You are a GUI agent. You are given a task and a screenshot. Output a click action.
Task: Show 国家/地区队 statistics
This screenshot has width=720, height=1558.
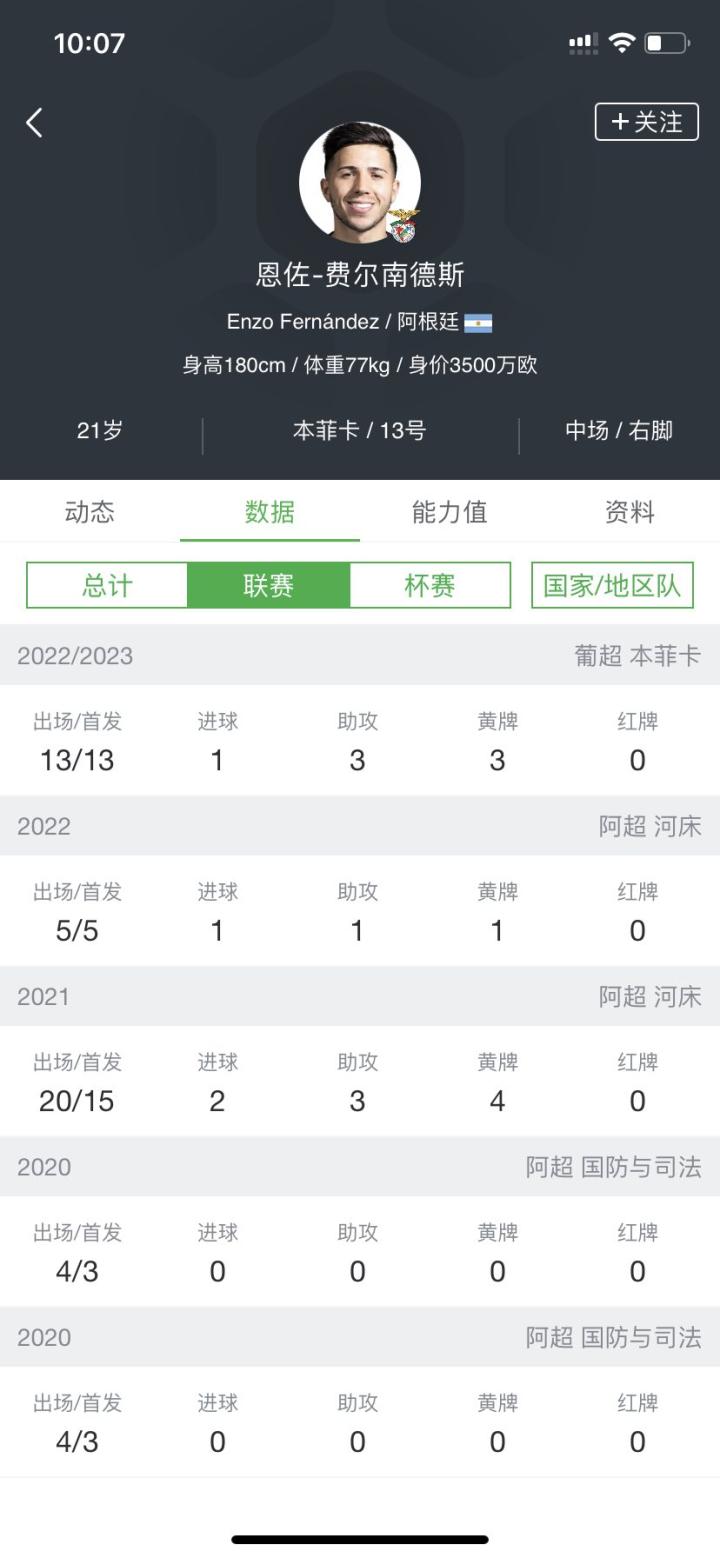pos(612,586)
